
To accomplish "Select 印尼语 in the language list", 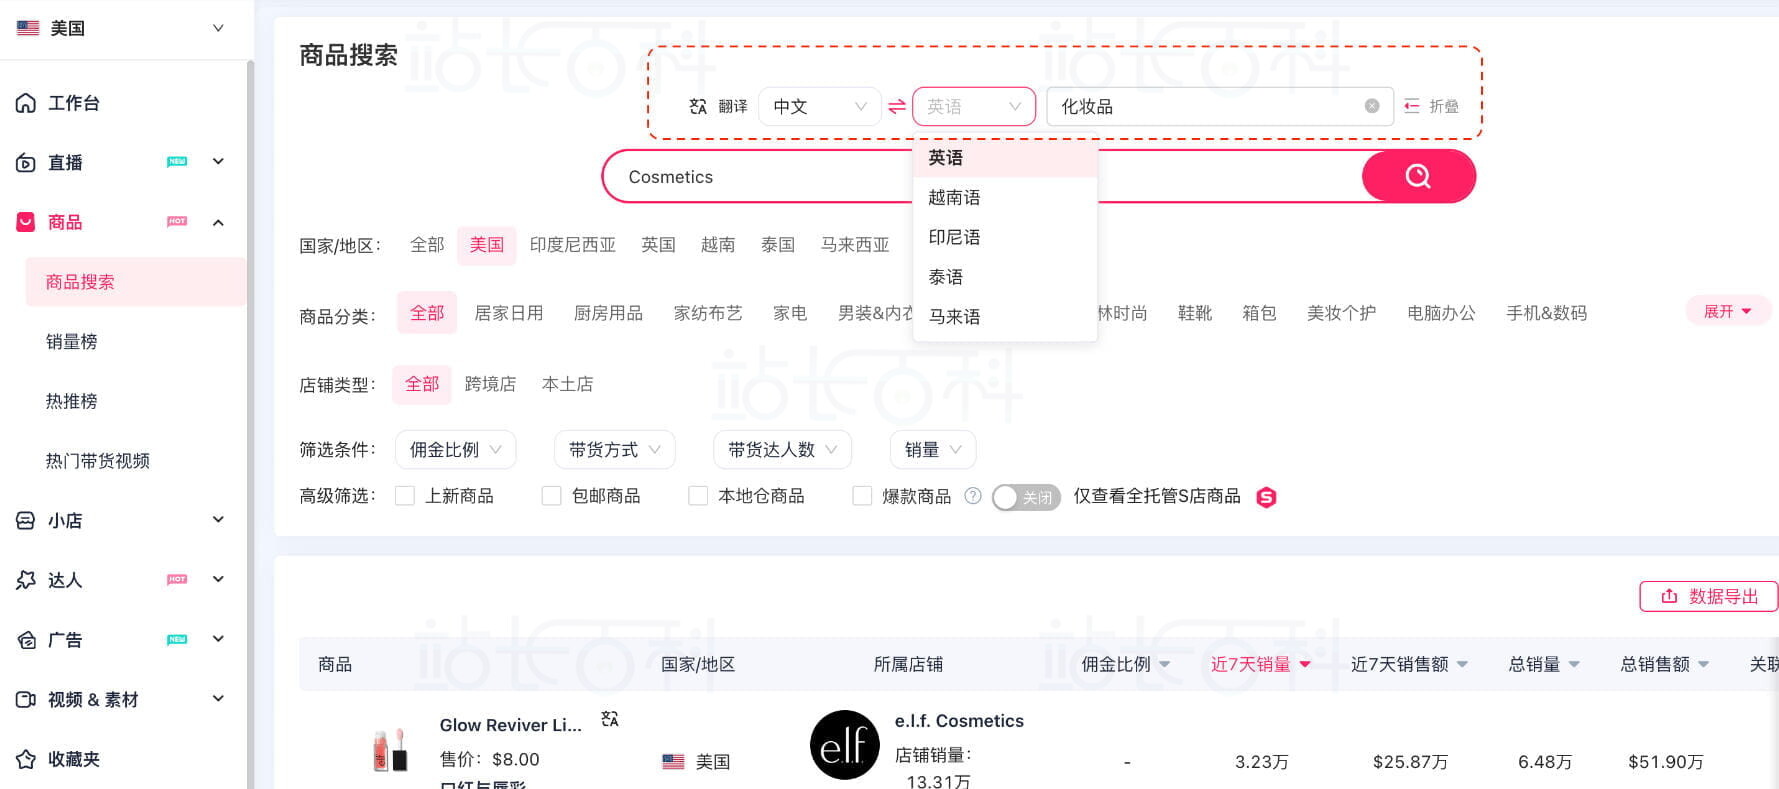I will [1005, 237].
